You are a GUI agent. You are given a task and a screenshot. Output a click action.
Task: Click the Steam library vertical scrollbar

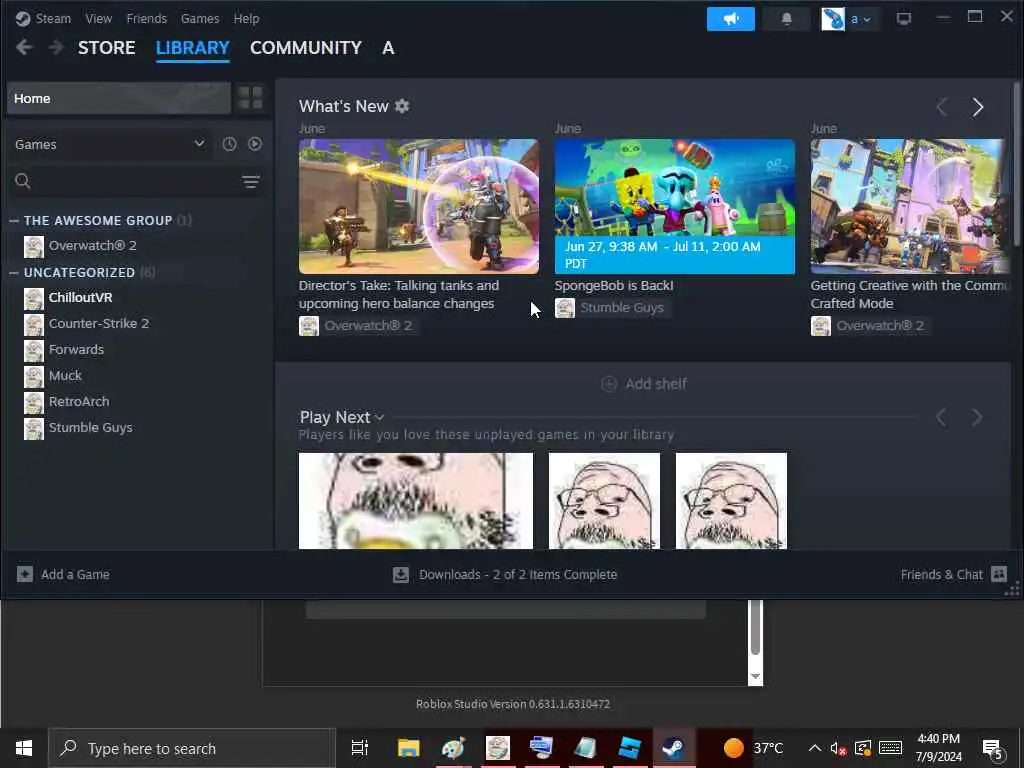(1016, 164)
